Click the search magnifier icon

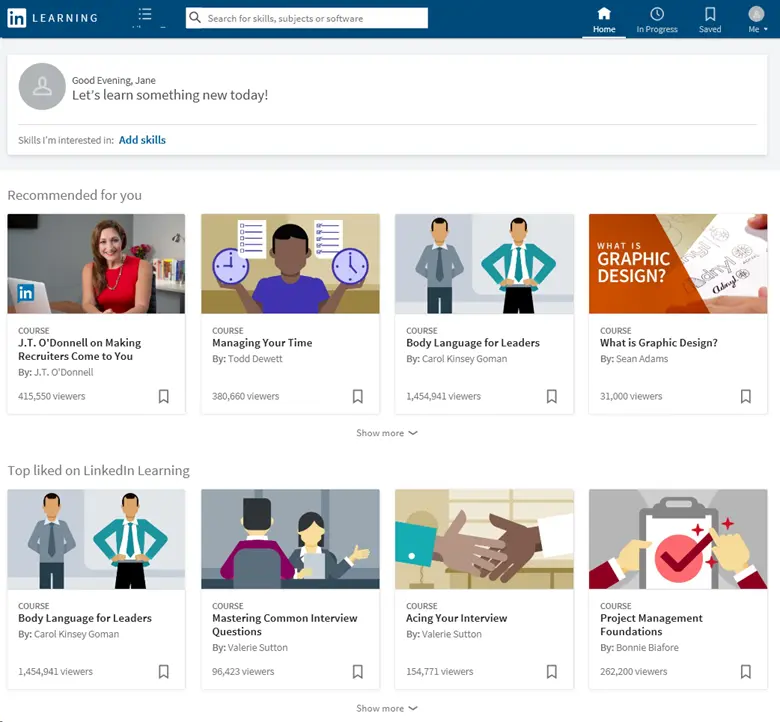tap(196, 18)
